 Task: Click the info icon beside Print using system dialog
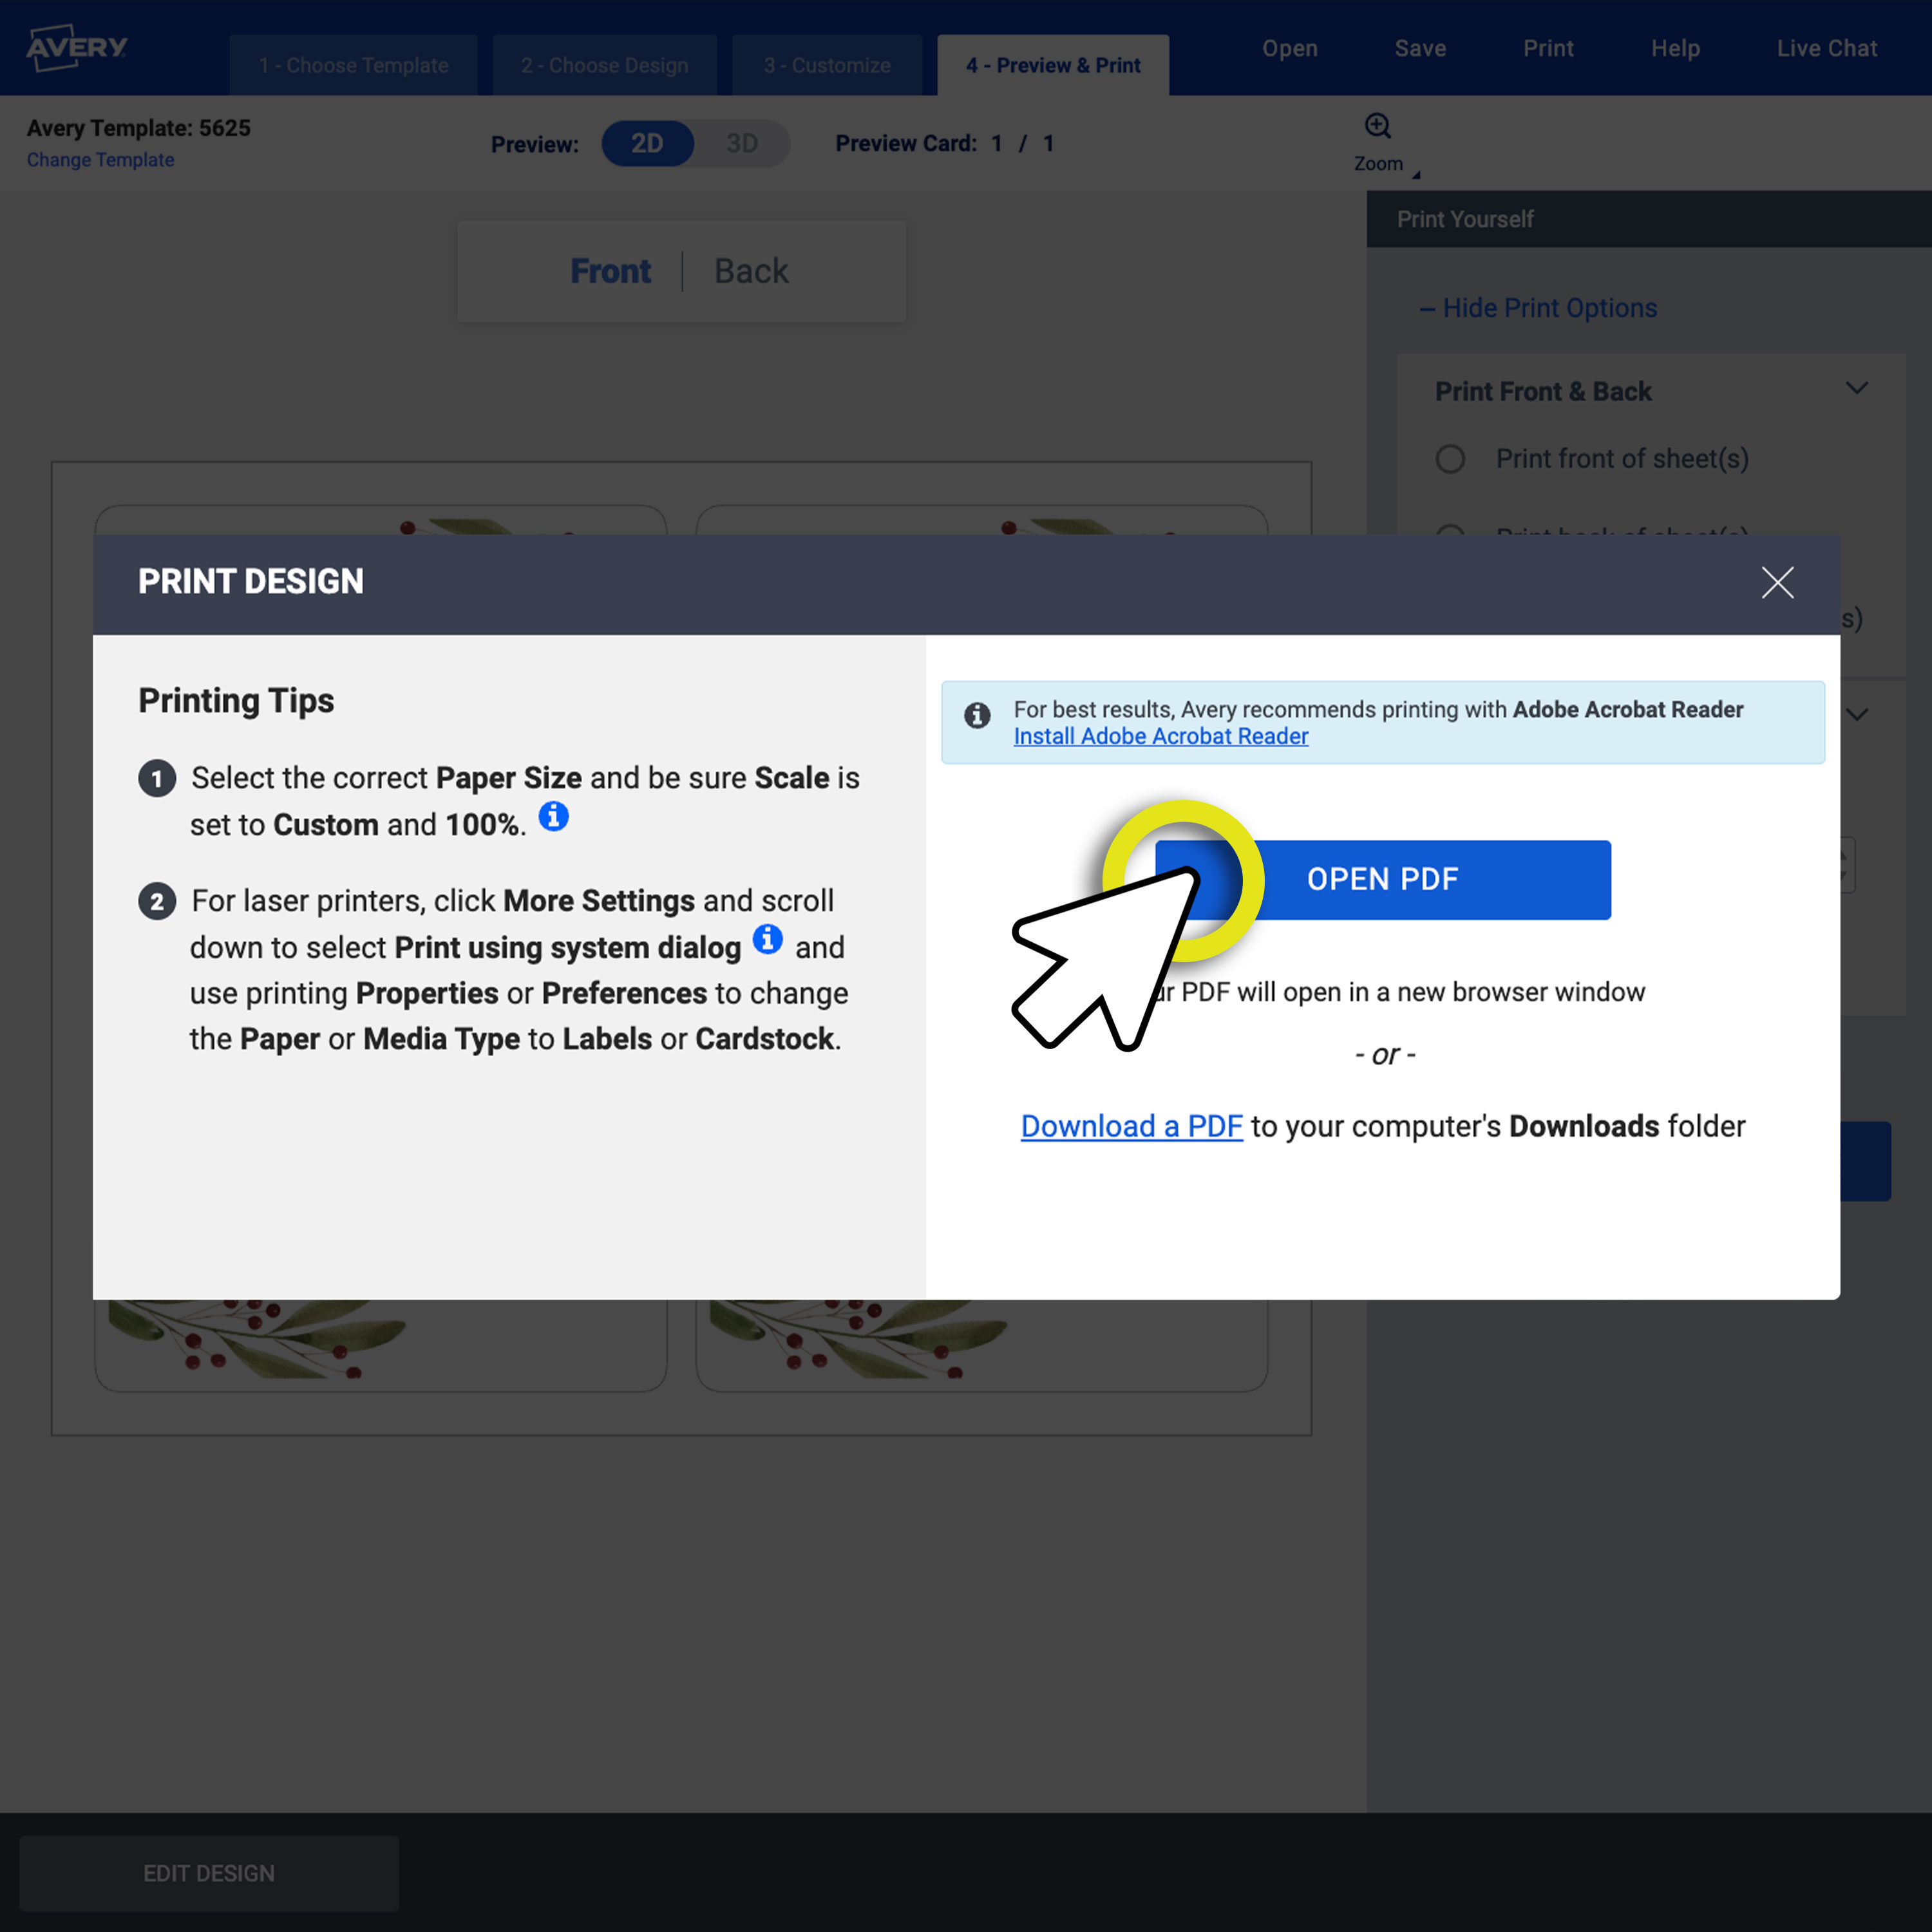pyautogui.click(x=767, y=940)
